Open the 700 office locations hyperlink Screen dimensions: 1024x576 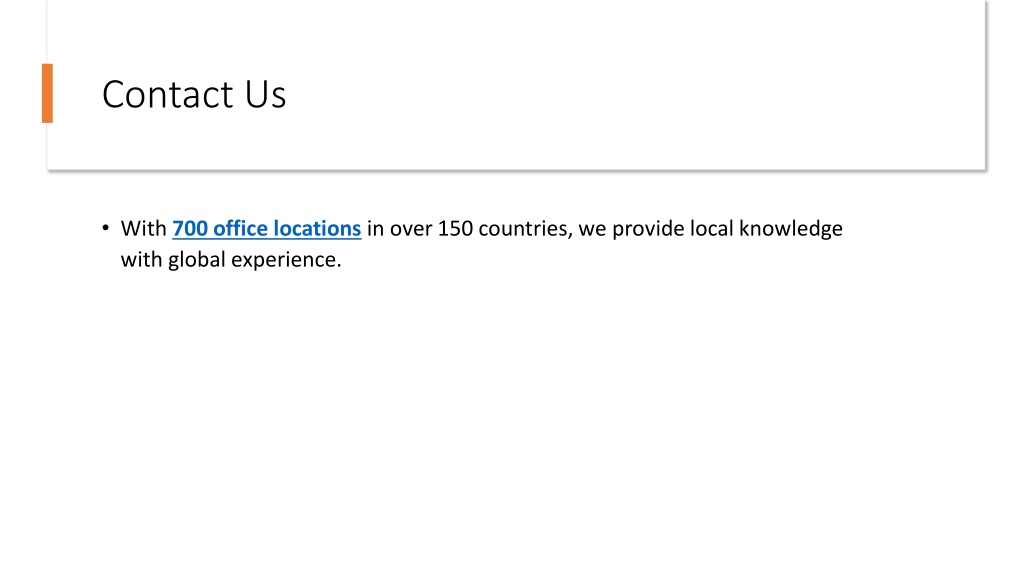click(266, 229)
